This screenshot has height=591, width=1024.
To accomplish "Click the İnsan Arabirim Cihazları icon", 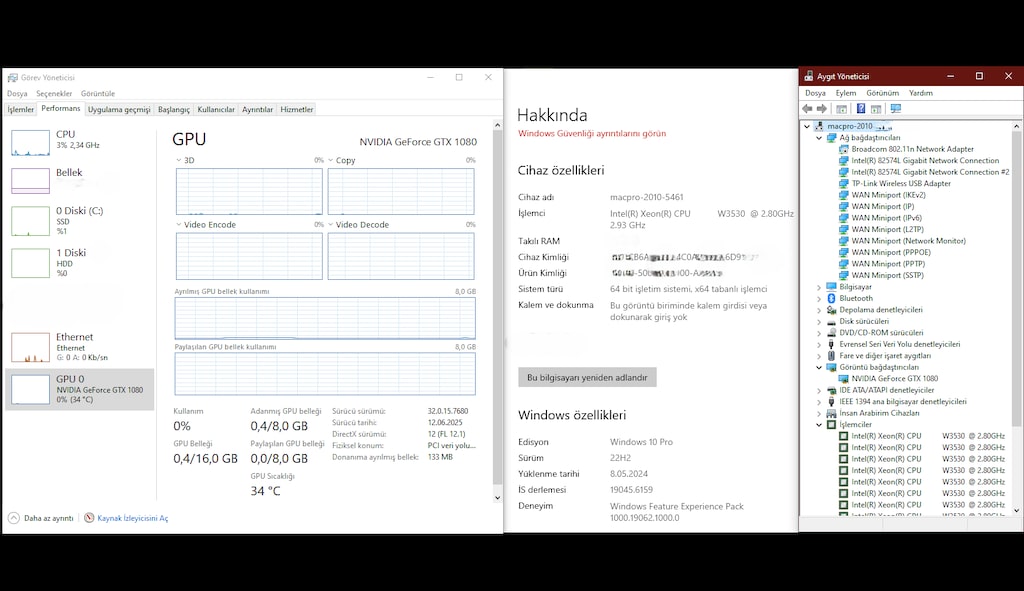I will (831, 413).
